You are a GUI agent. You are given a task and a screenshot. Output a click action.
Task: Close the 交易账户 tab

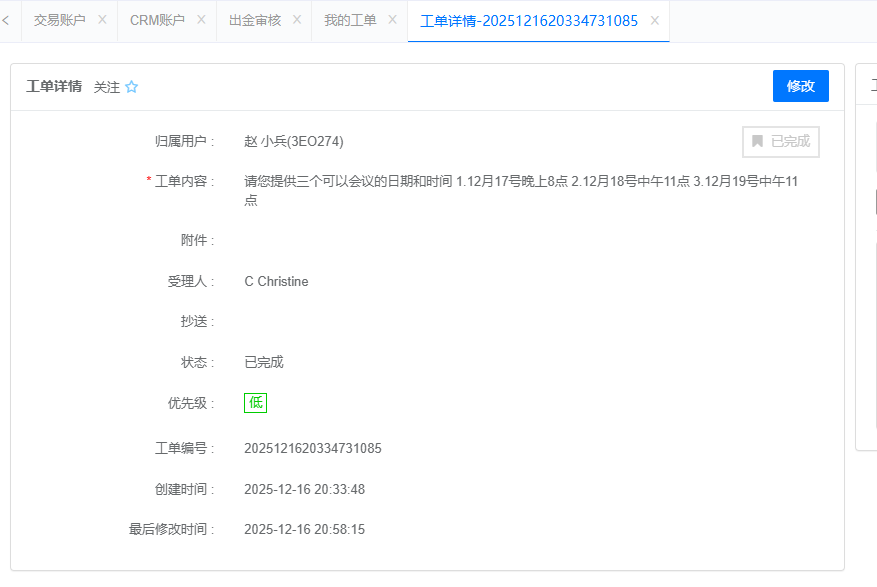[x=102, y=20]
